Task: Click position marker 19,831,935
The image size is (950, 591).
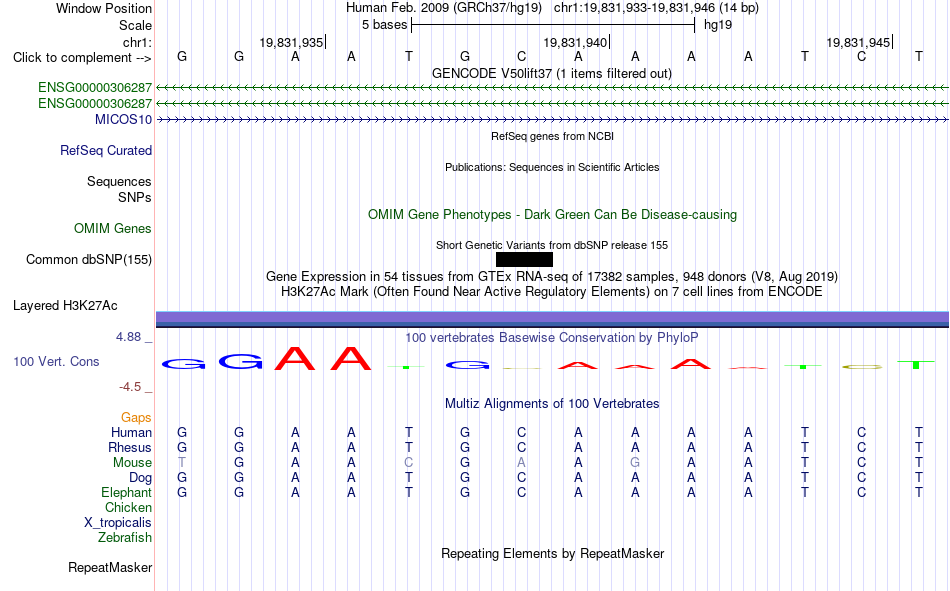Action: [291, 42]
